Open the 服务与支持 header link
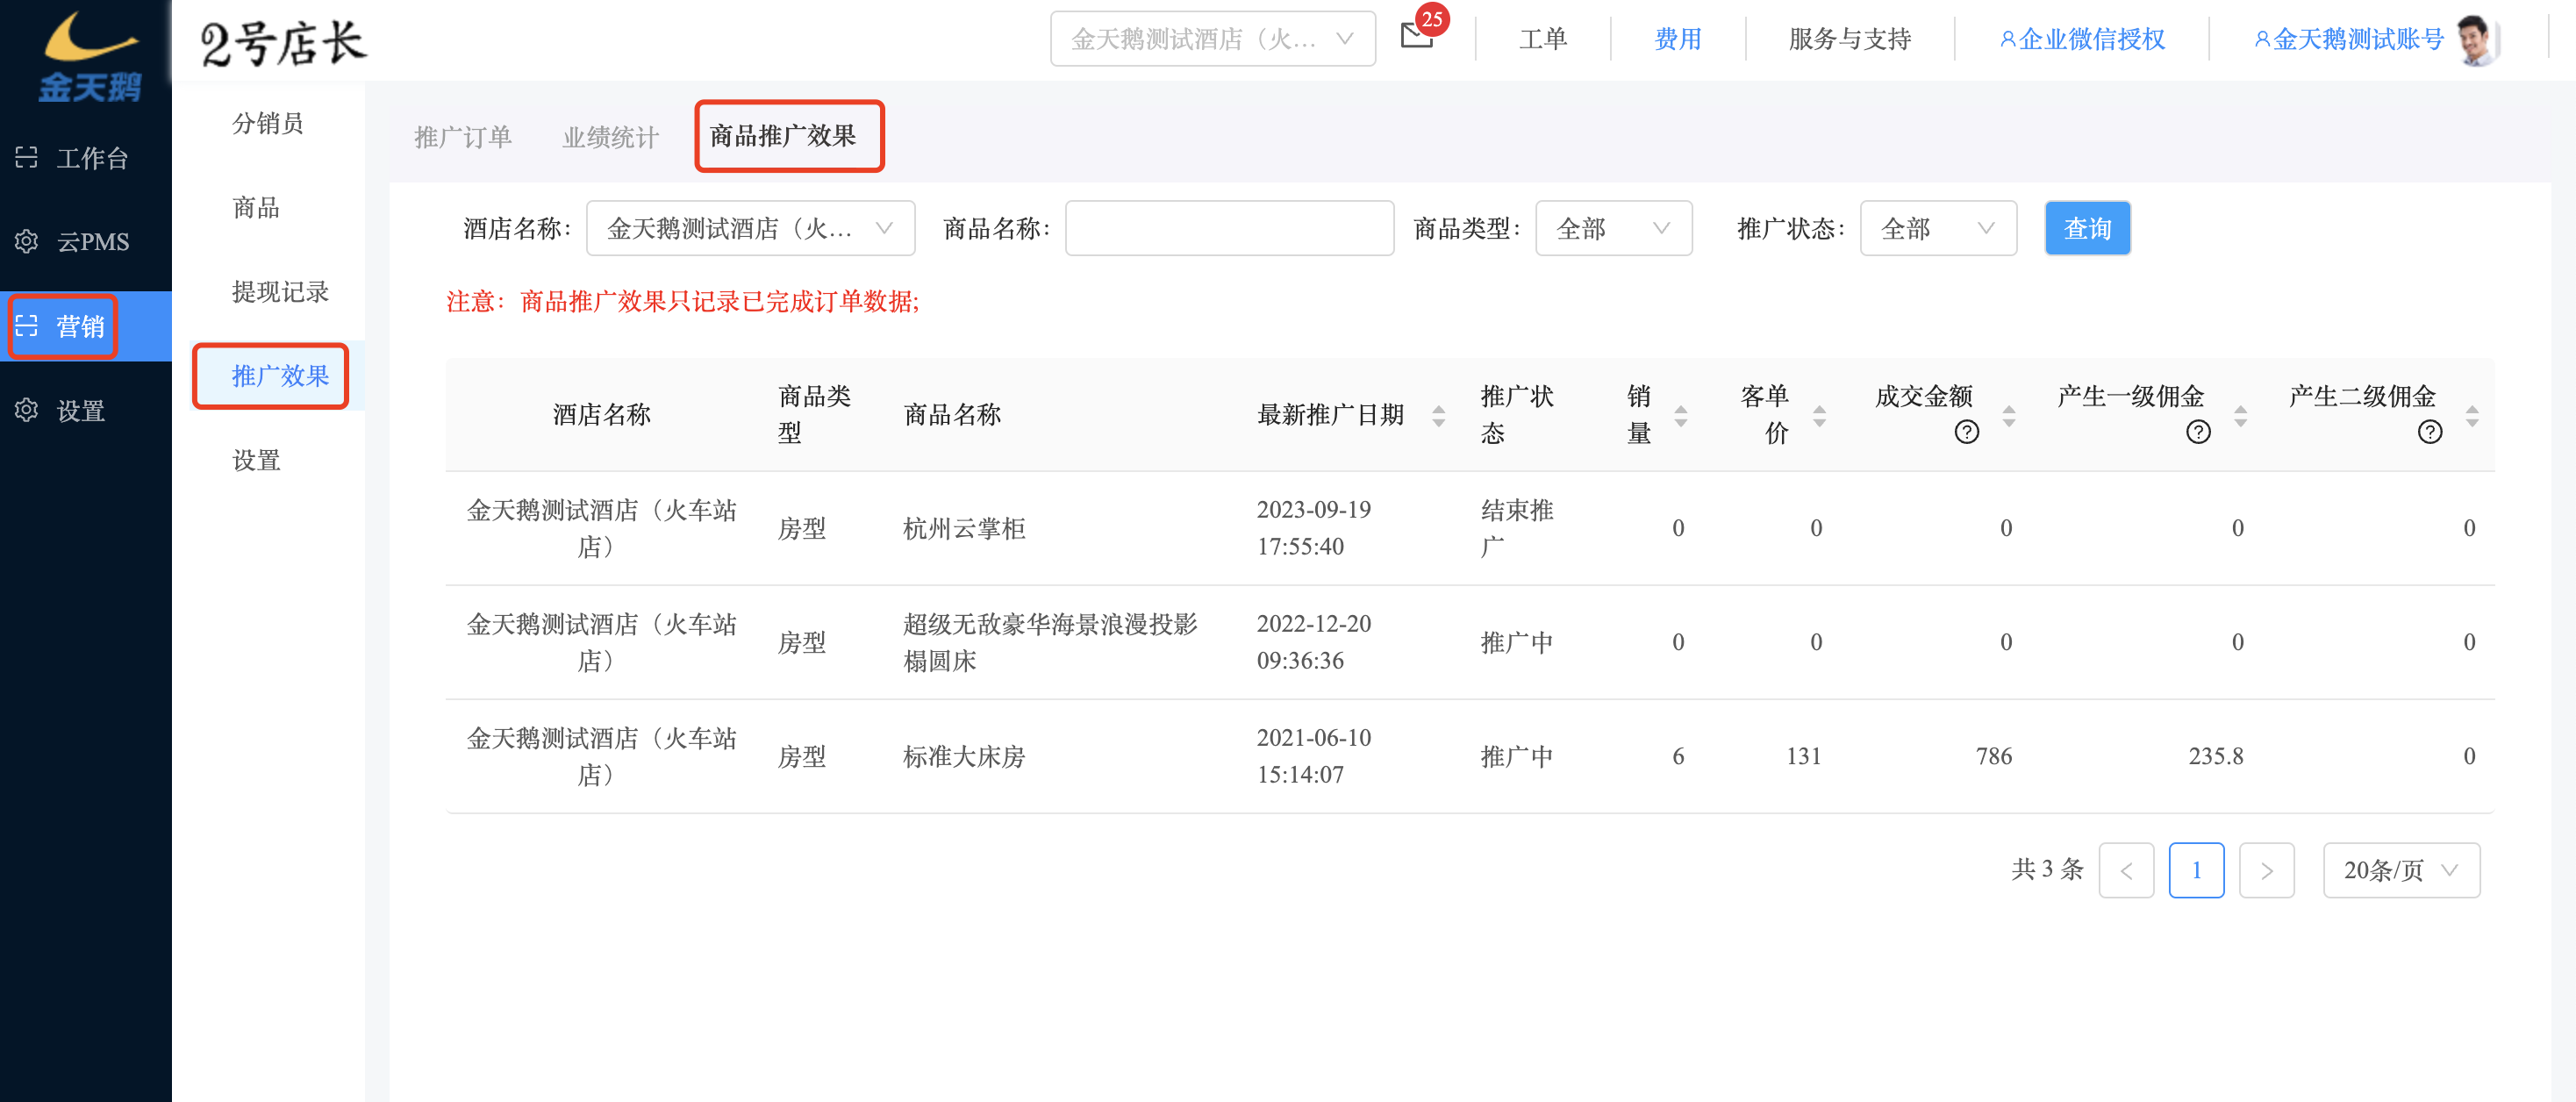2576x1102 pixels. [x=1849, y=39]
